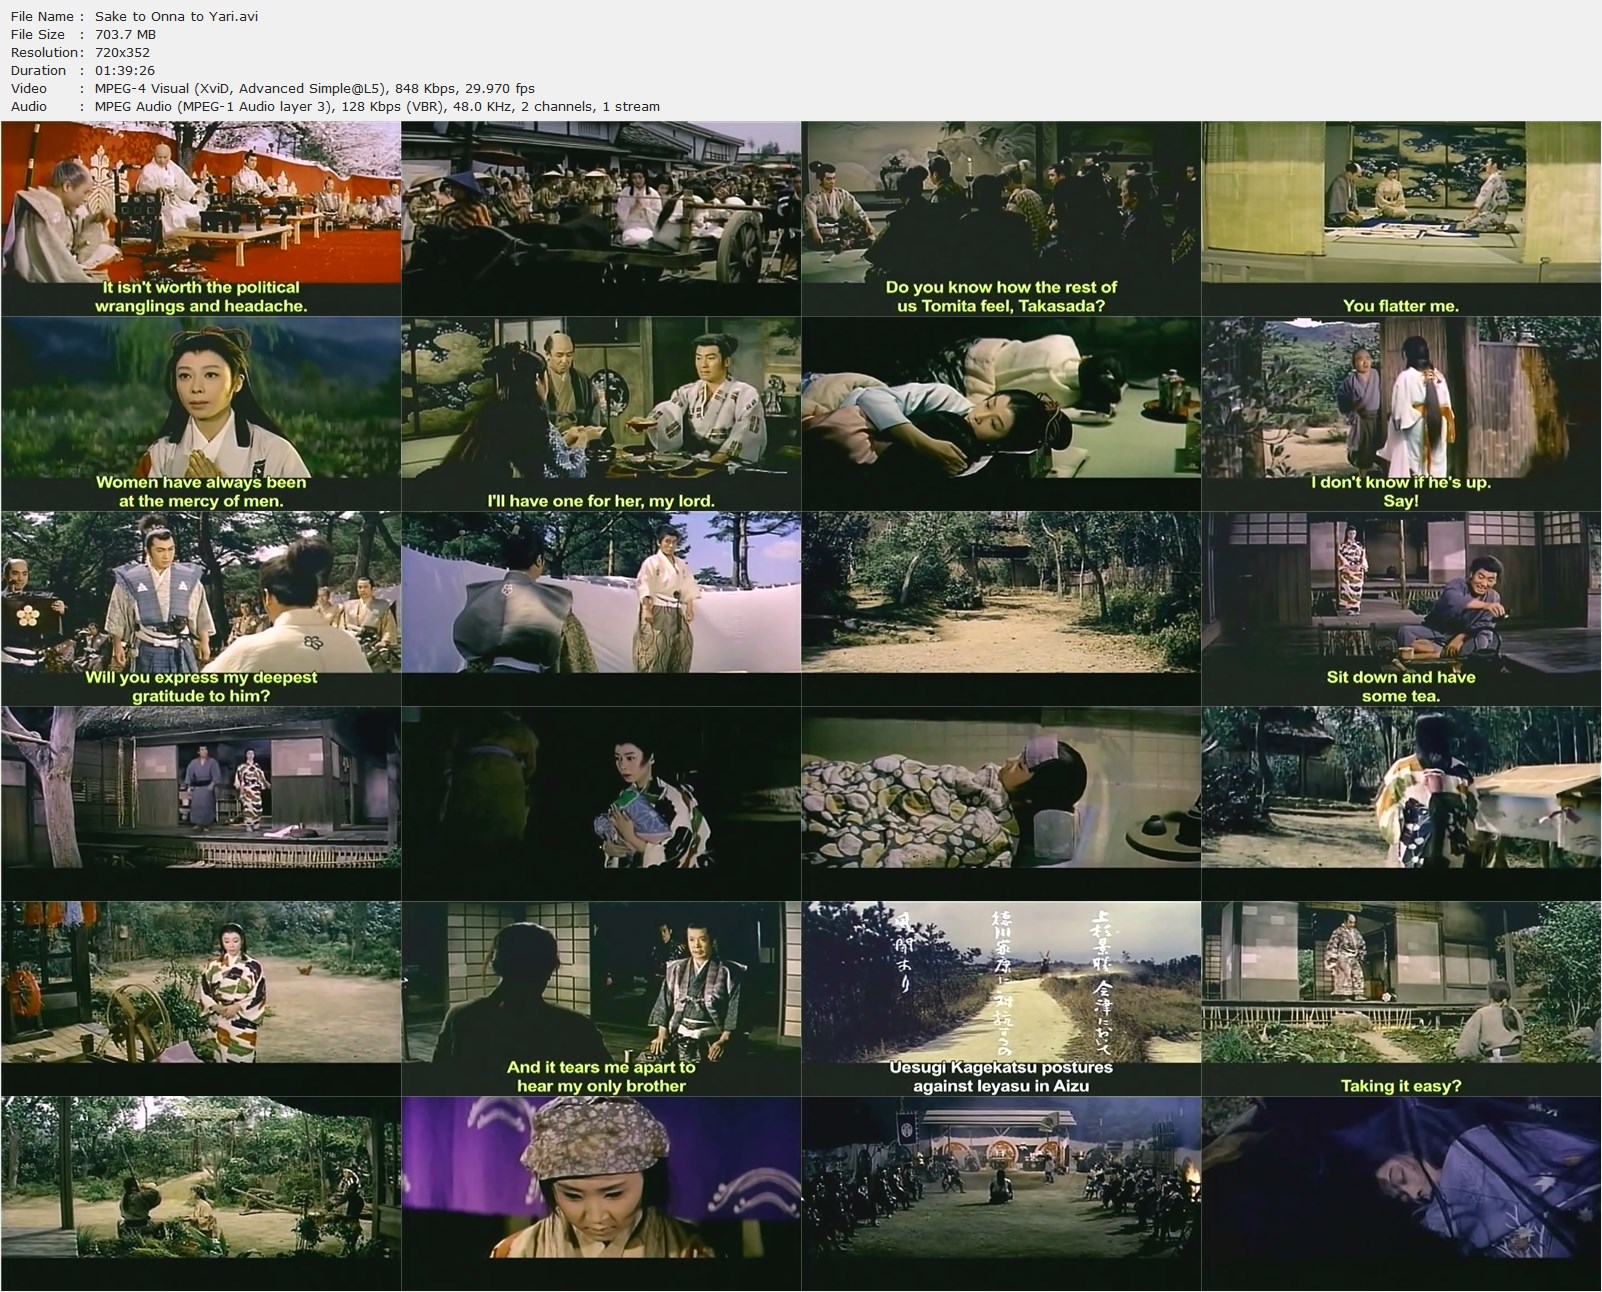Screen dimensions: 1602x1292
Task: Select the "Sit down and have some tea" frame
Action: [1400, 608]
